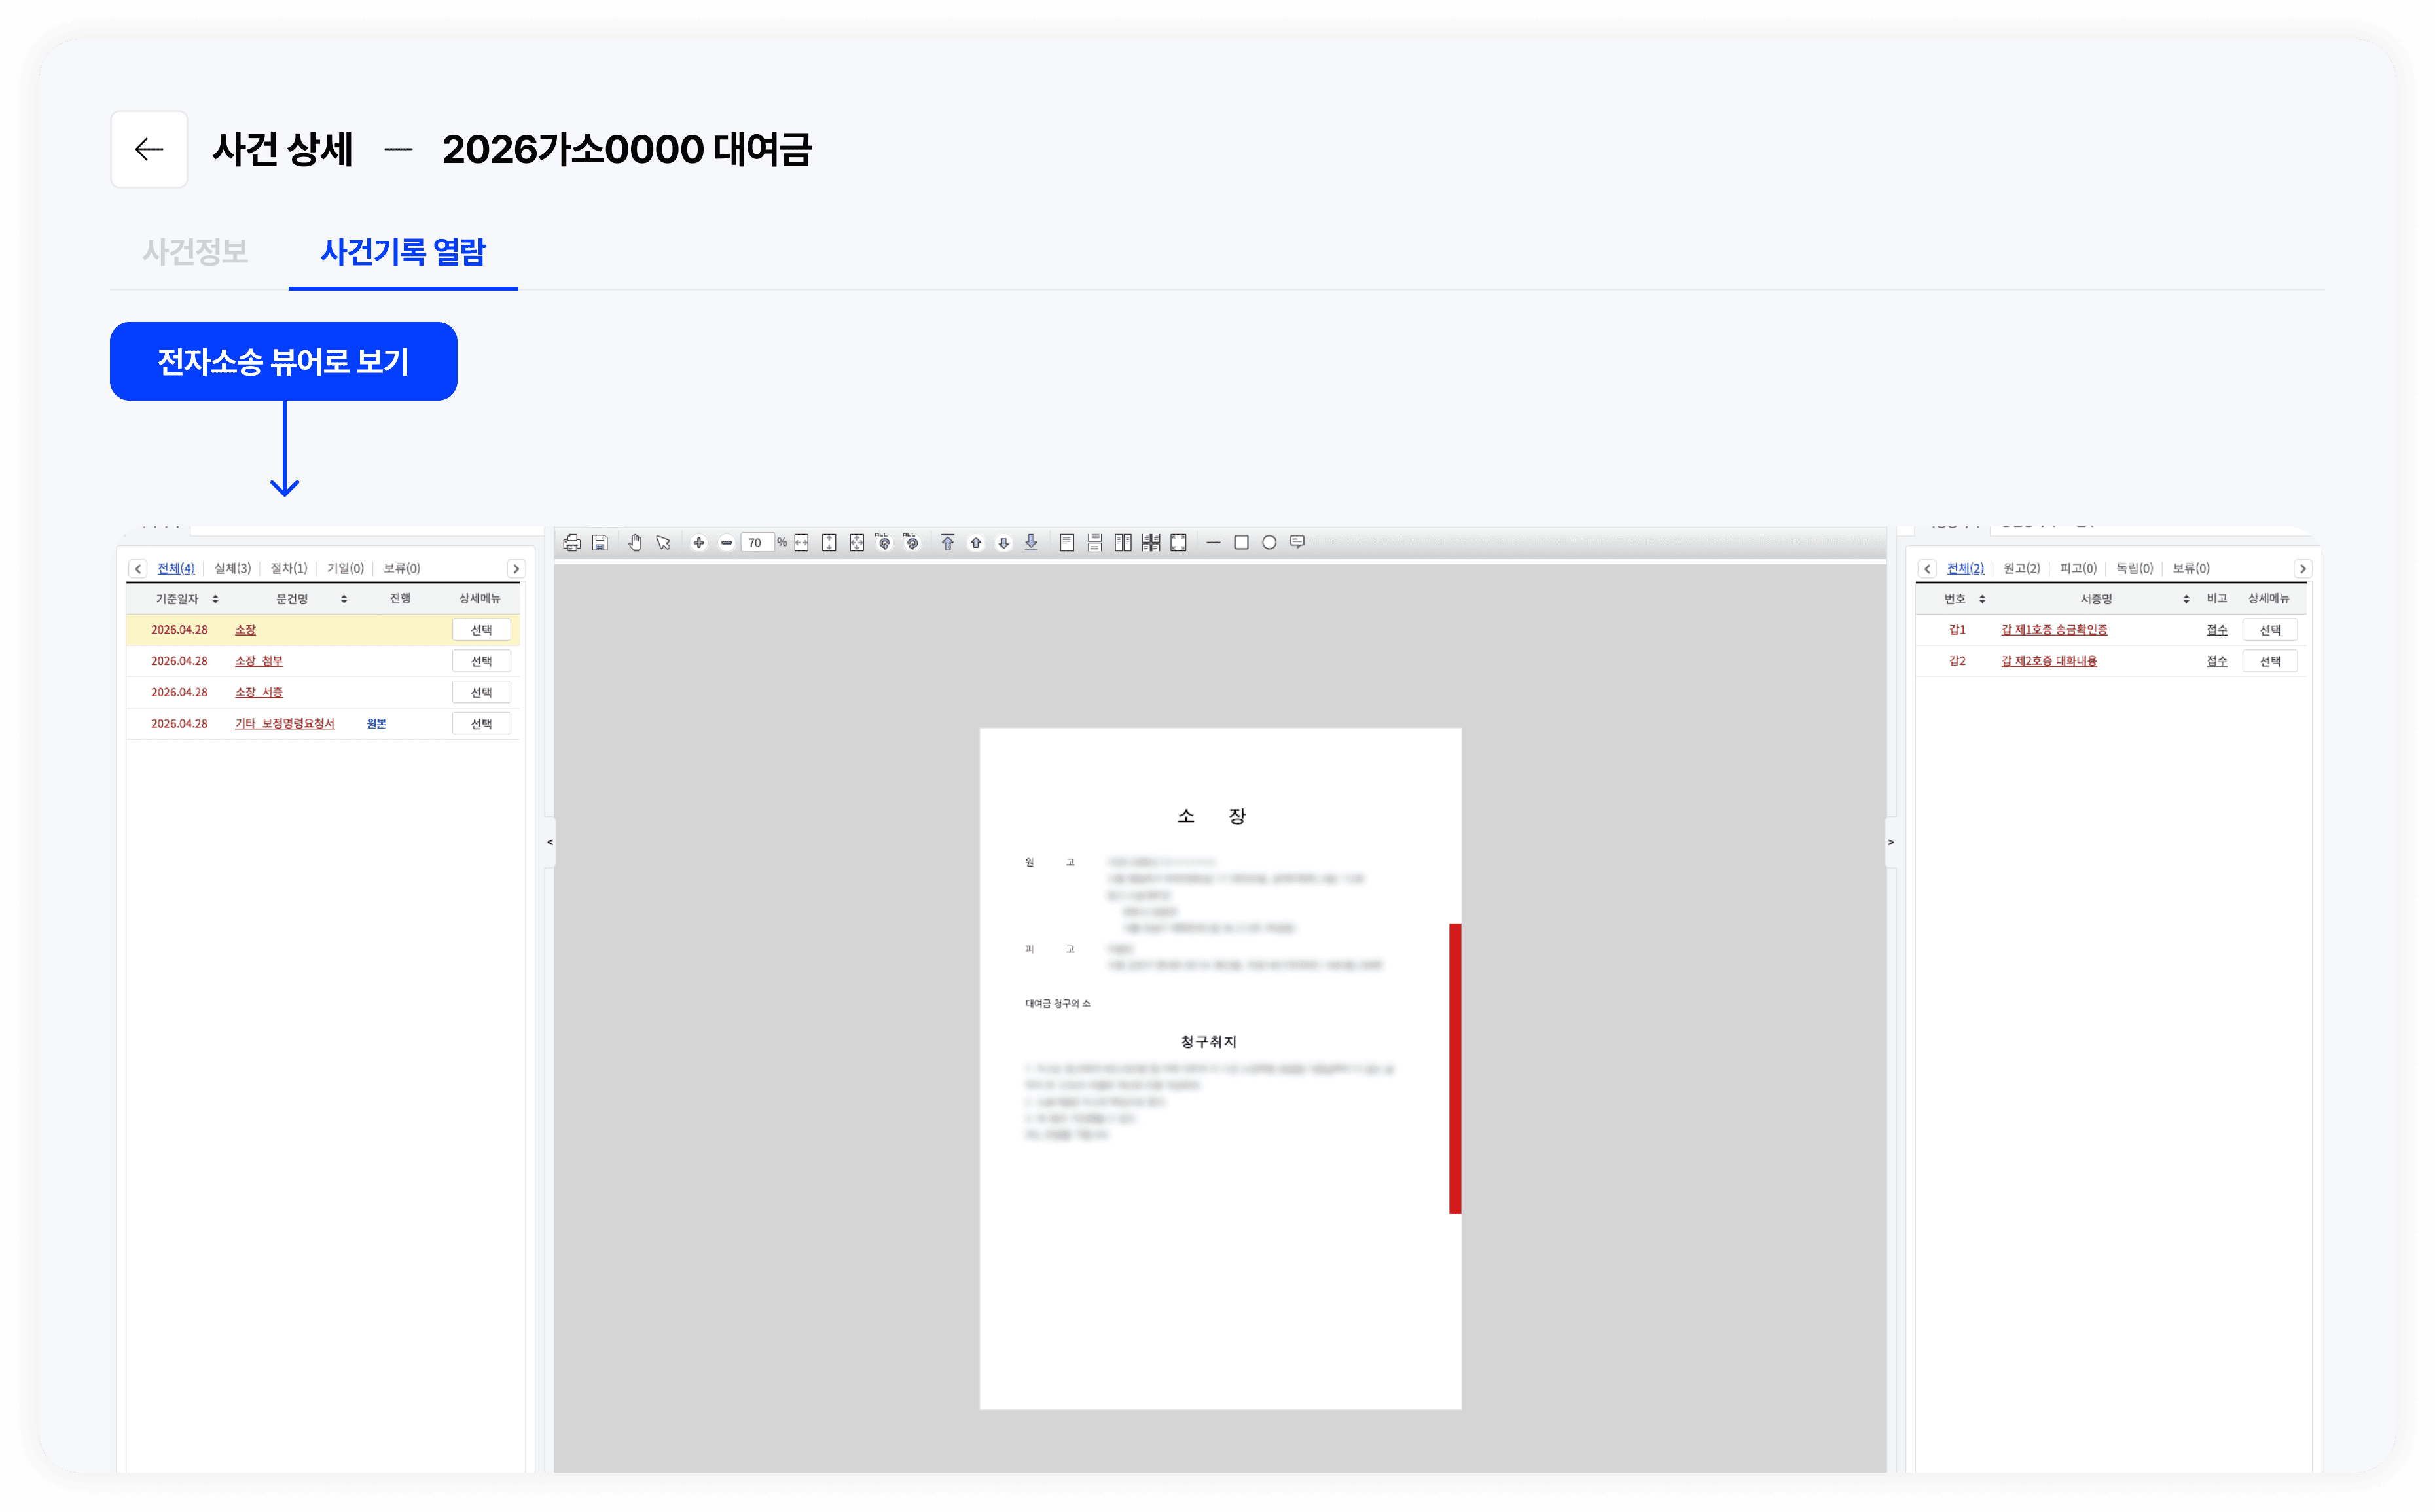Viewport: 2435px width, 1512px height.
Task: Click the fit-to-height icon
Action: point(829,543)
